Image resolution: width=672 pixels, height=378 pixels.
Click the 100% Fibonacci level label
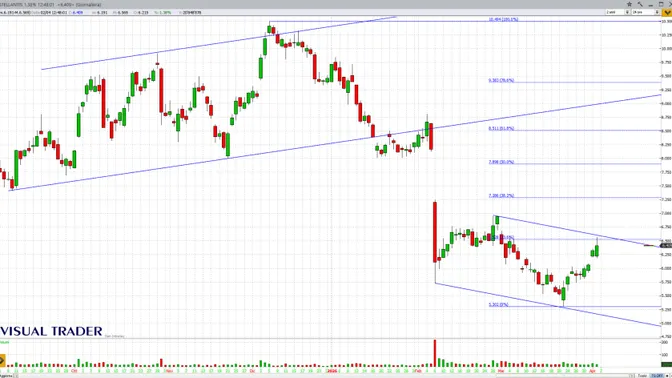pos(503,19)
